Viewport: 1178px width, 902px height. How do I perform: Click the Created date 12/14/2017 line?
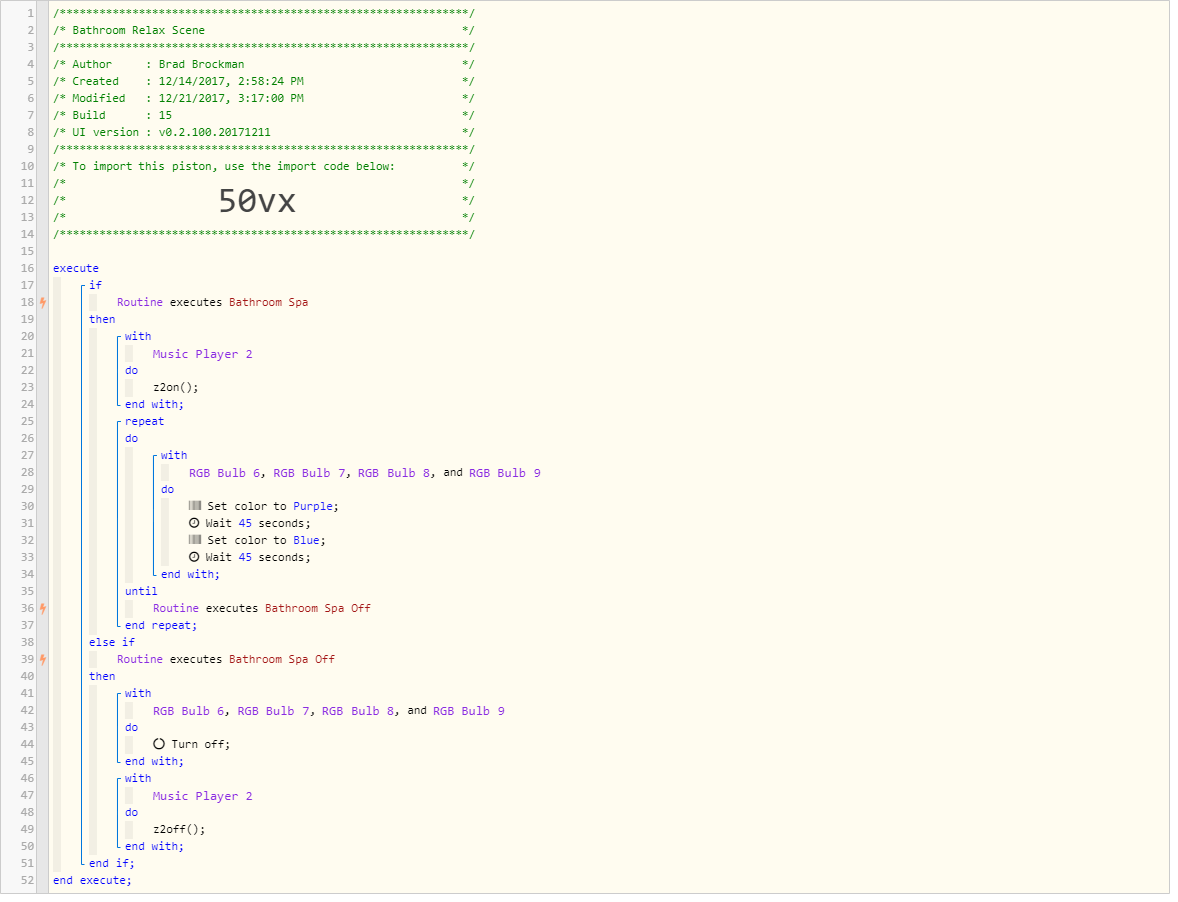pyautogui.click(x=231, y=81)
